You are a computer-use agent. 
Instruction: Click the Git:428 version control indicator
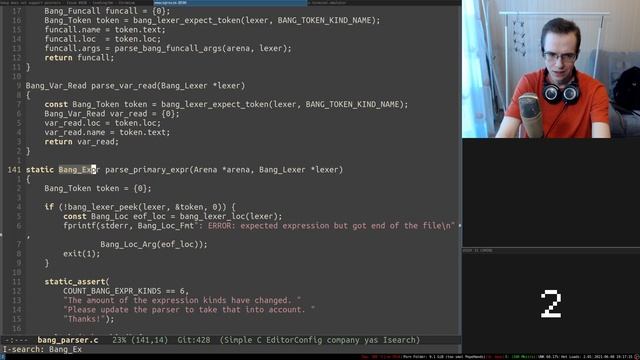pos(193,340)
